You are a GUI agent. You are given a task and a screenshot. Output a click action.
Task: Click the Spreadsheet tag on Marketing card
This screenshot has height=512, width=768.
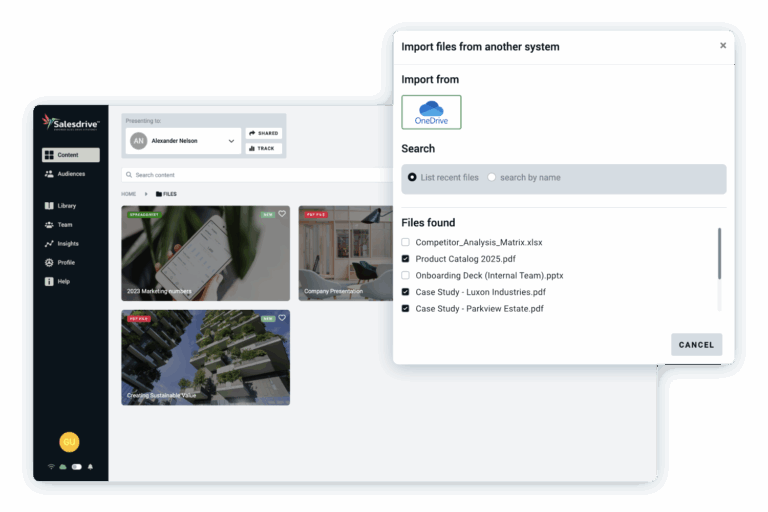tap(144, 215)
